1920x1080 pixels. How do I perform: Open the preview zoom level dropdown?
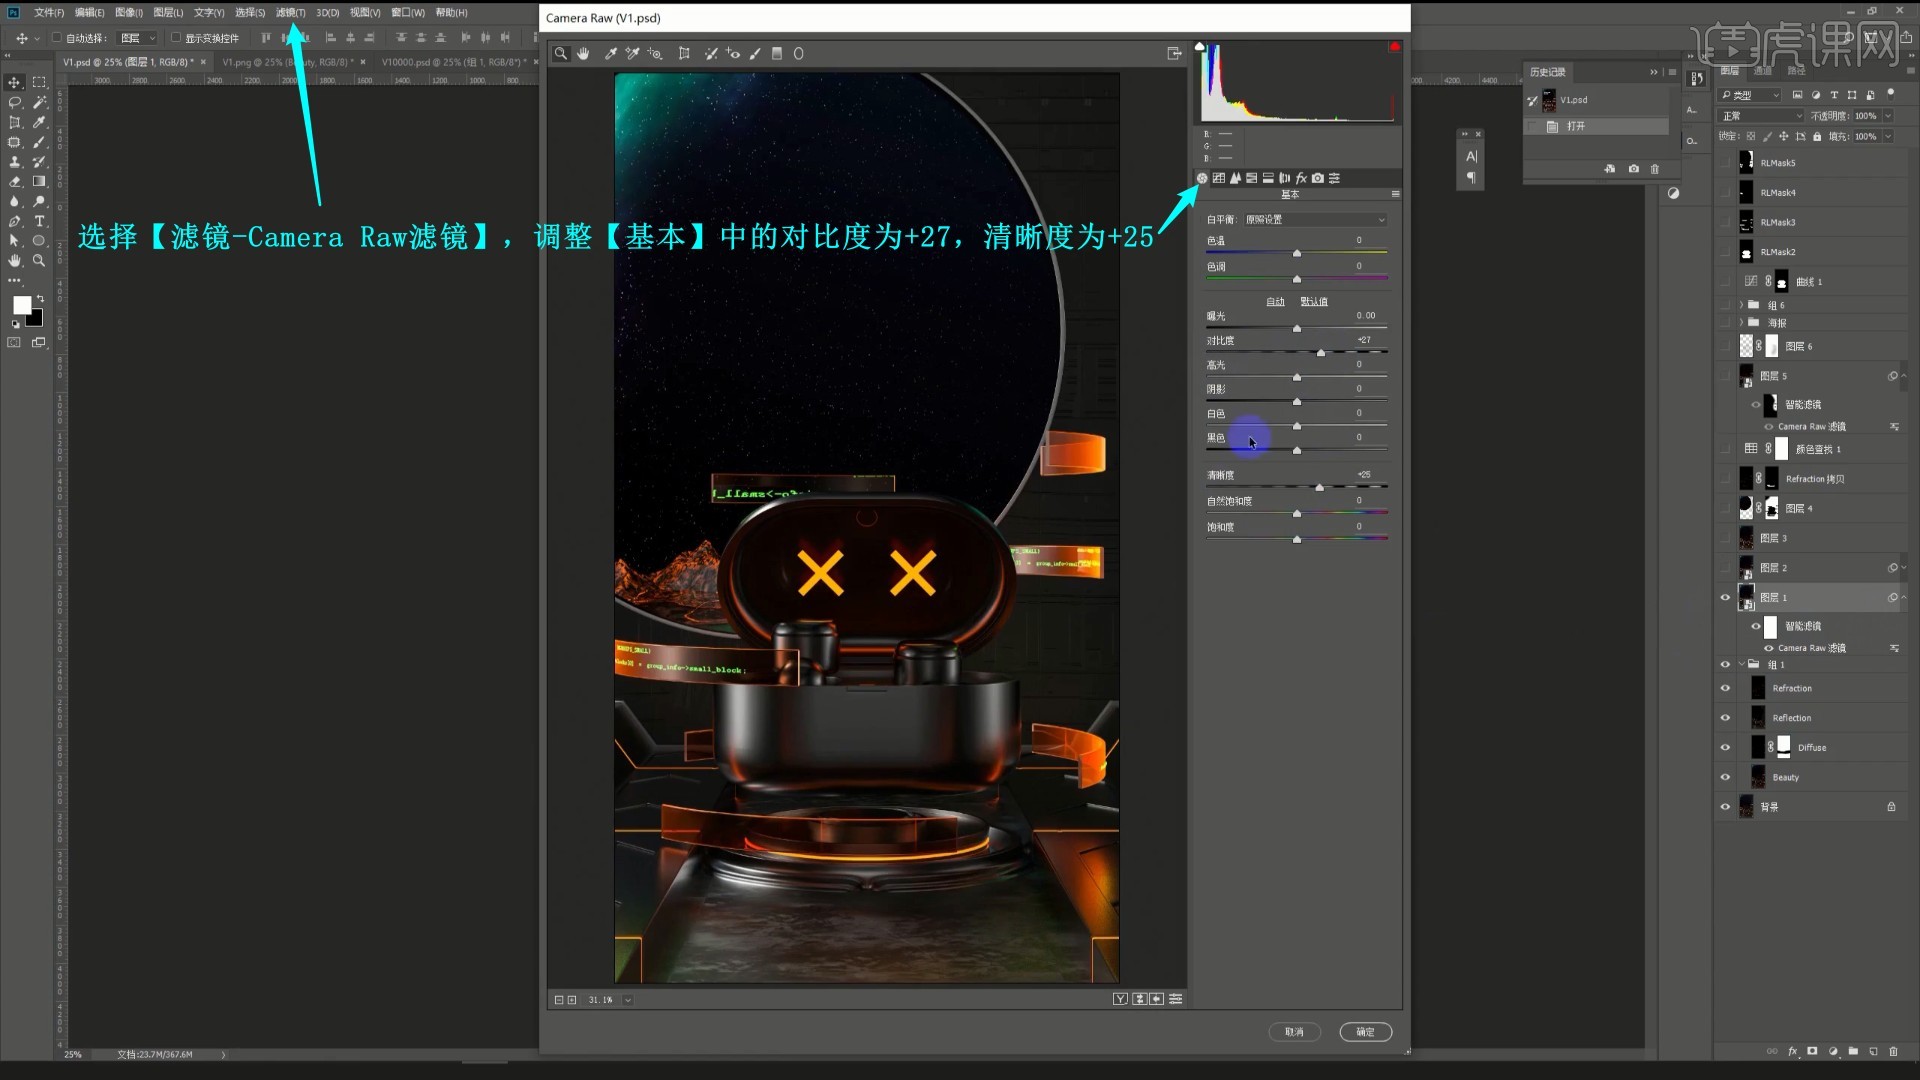[x=627, y=1000]
